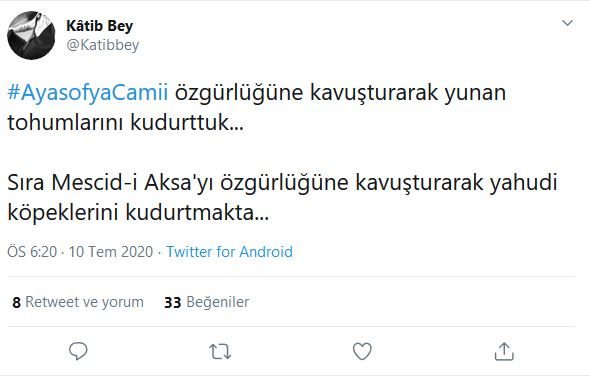Viewport: 590px width, 391px height.
Task: Click the Kâtib Bey display name
Action: (100, 26)
